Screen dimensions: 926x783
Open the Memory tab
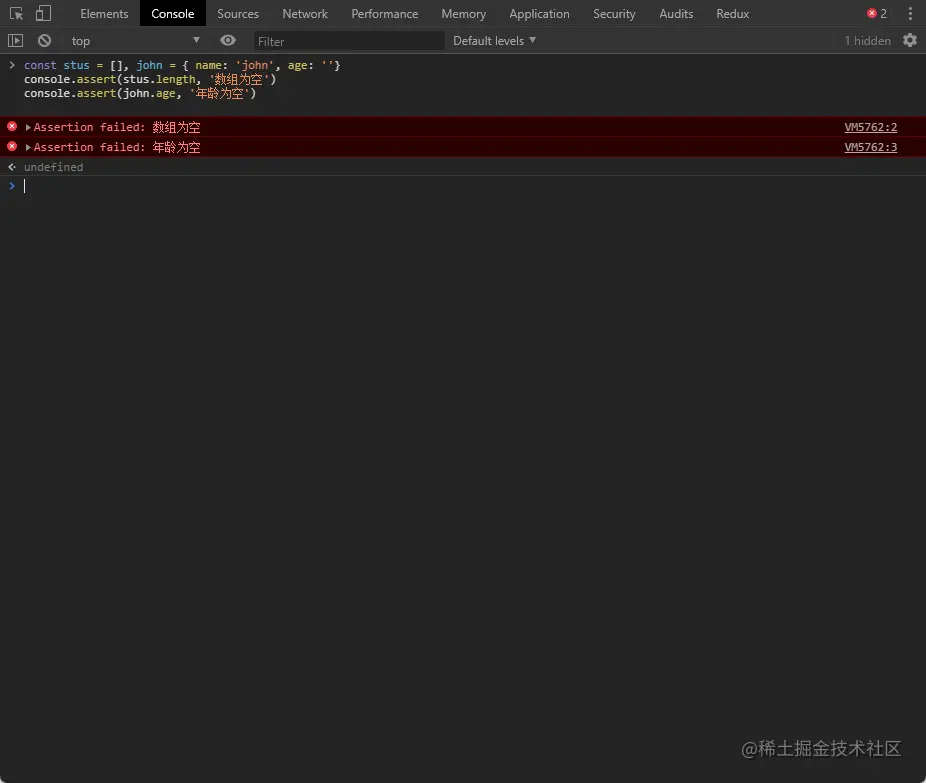point(464,14)
